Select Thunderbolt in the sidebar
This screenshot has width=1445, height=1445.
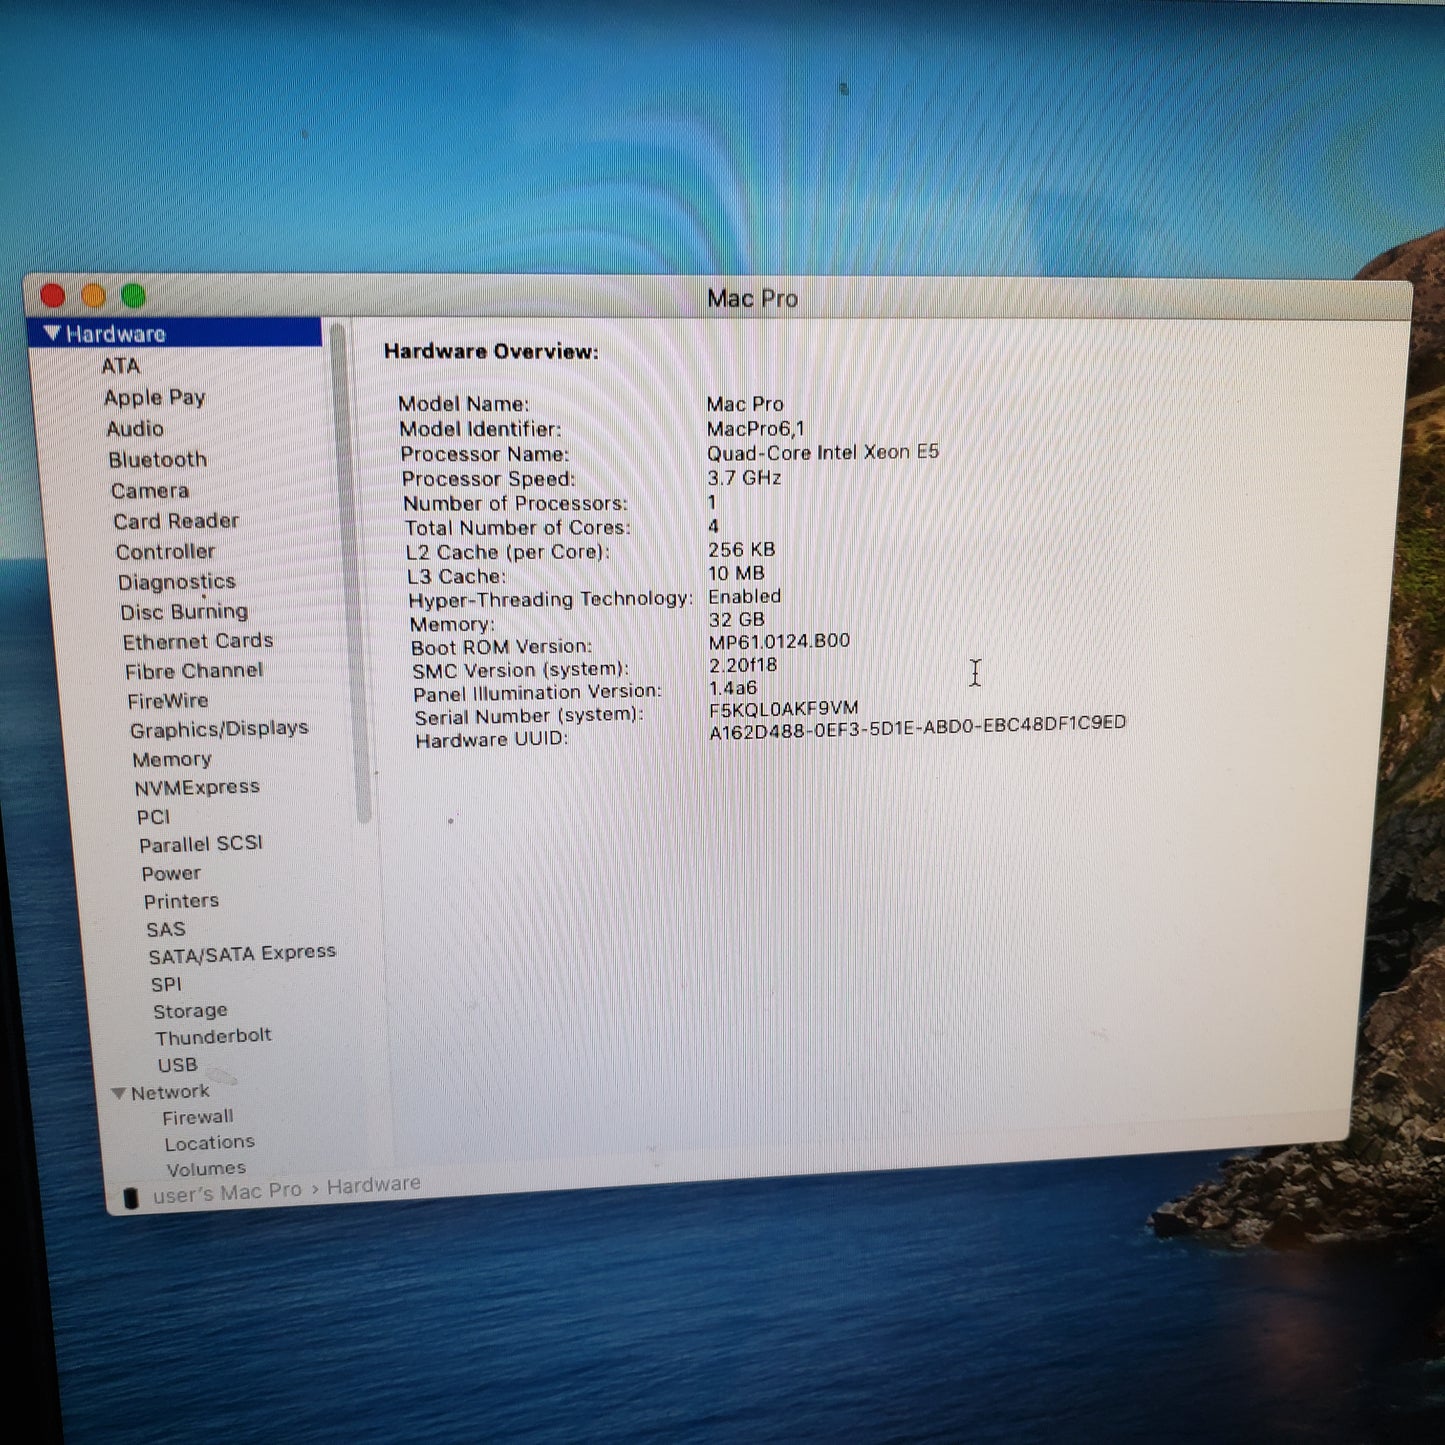click(x=213, y=1037)
